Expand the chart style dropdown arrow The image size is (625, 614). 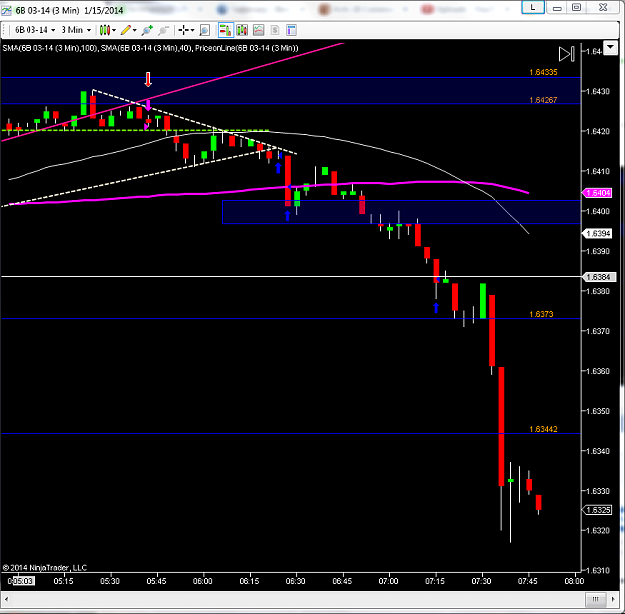(x=114, y=30)
